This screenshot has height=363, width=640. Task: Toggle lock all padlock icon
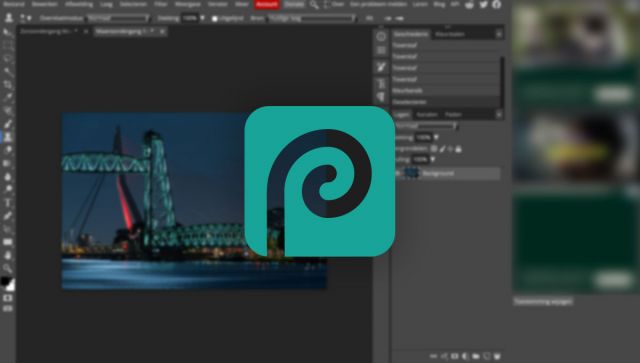[458, 149]
